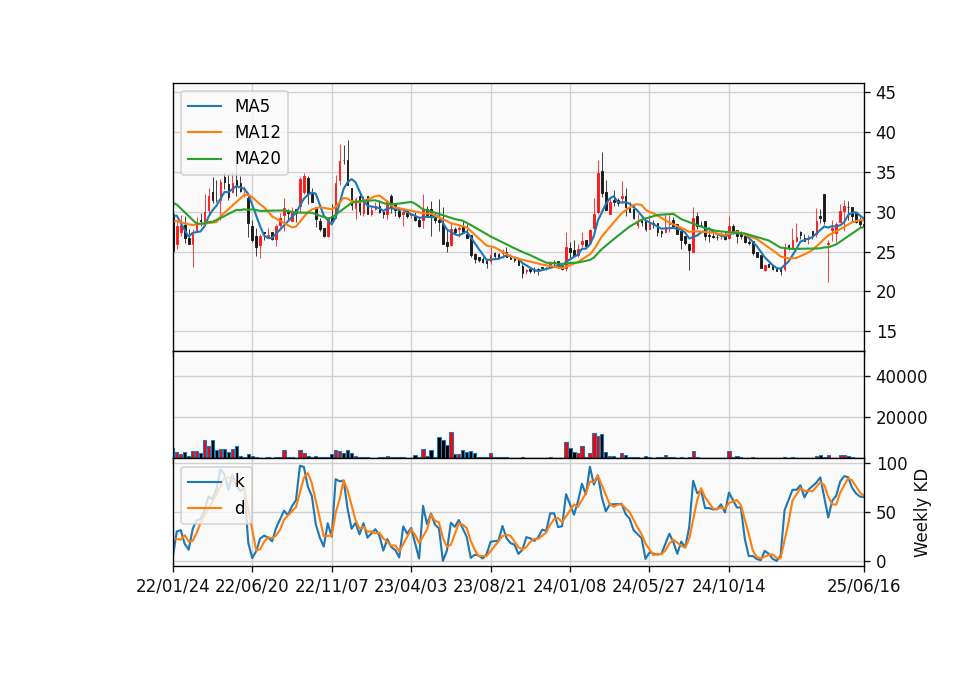The image size is (960, 690).
Task: Click the k legend label in KD panel
Action: (239, 481)
